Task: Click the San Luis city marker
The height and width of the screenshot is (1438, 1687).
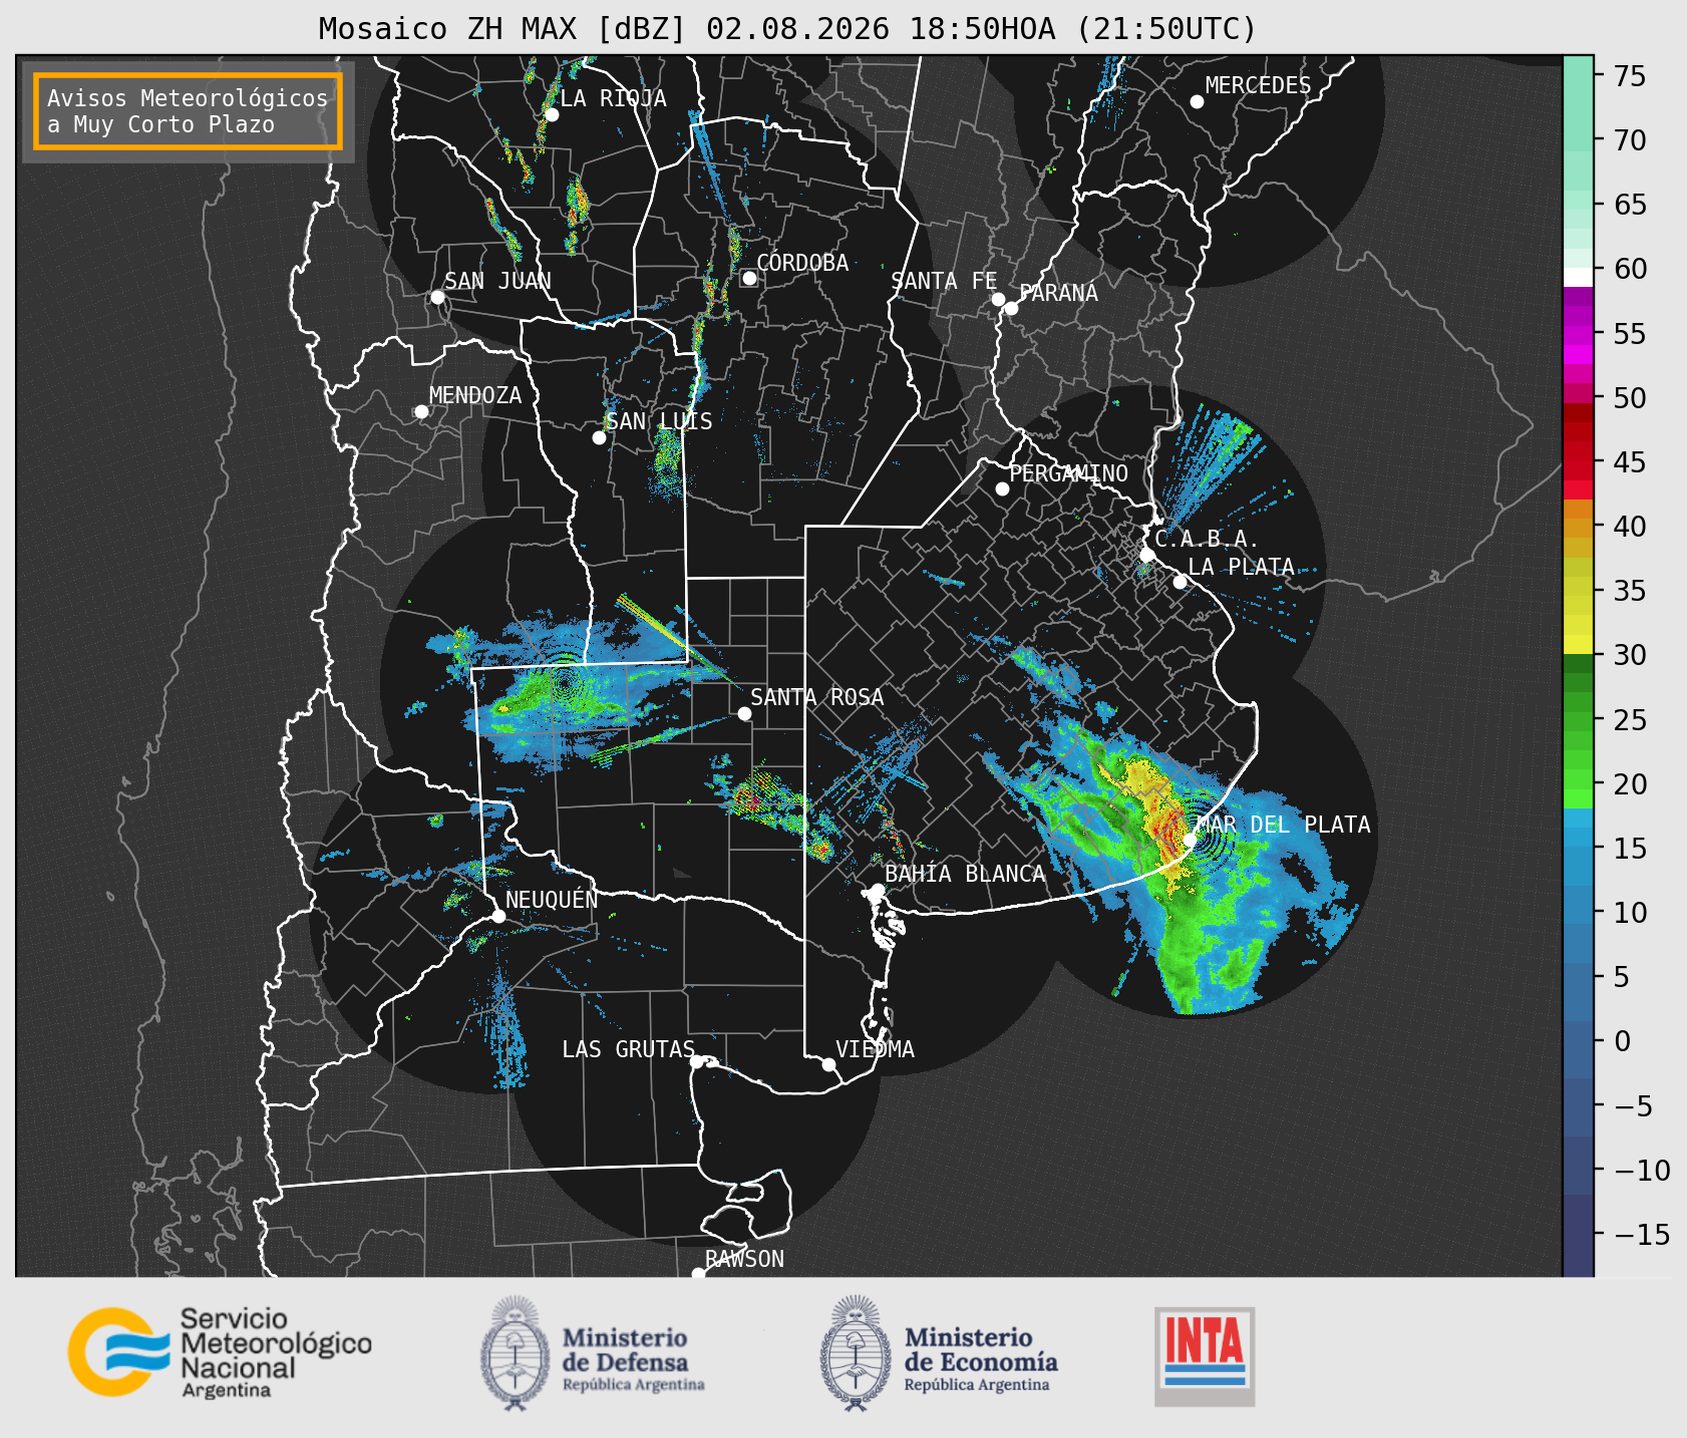Action: pos(599,437)
